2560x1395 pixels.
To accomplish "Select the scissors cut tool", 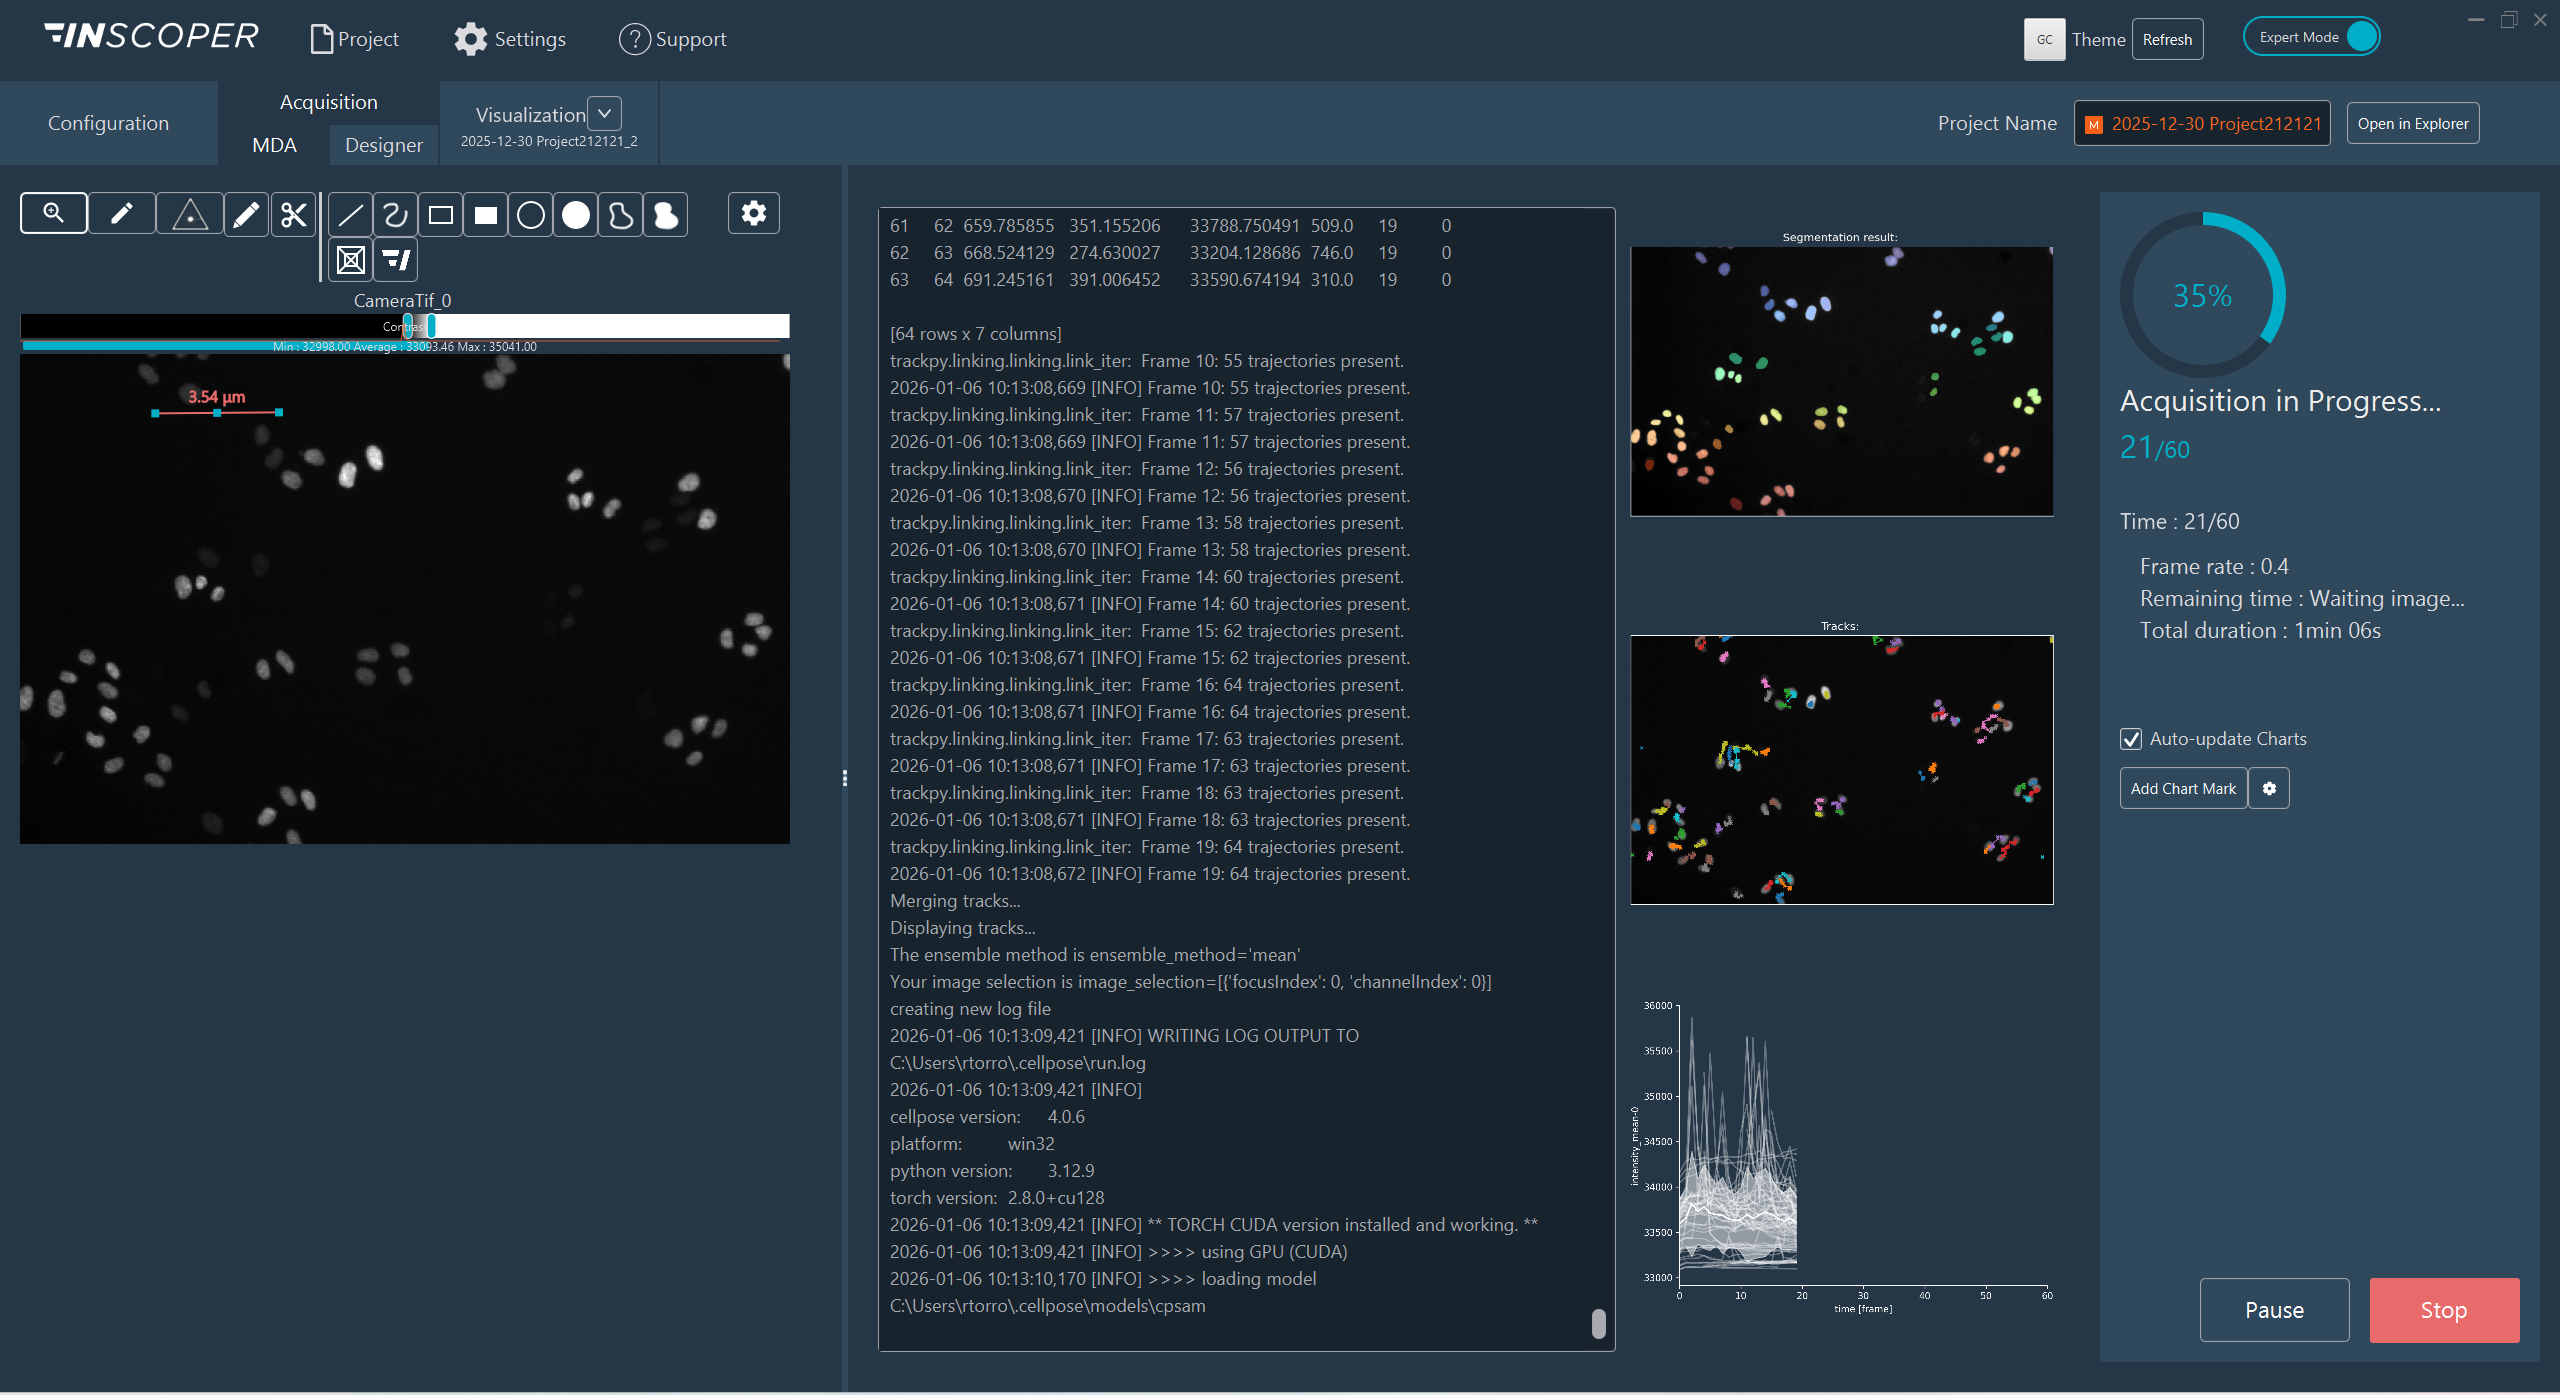I will pyautogui.click(x=294, y=214).
